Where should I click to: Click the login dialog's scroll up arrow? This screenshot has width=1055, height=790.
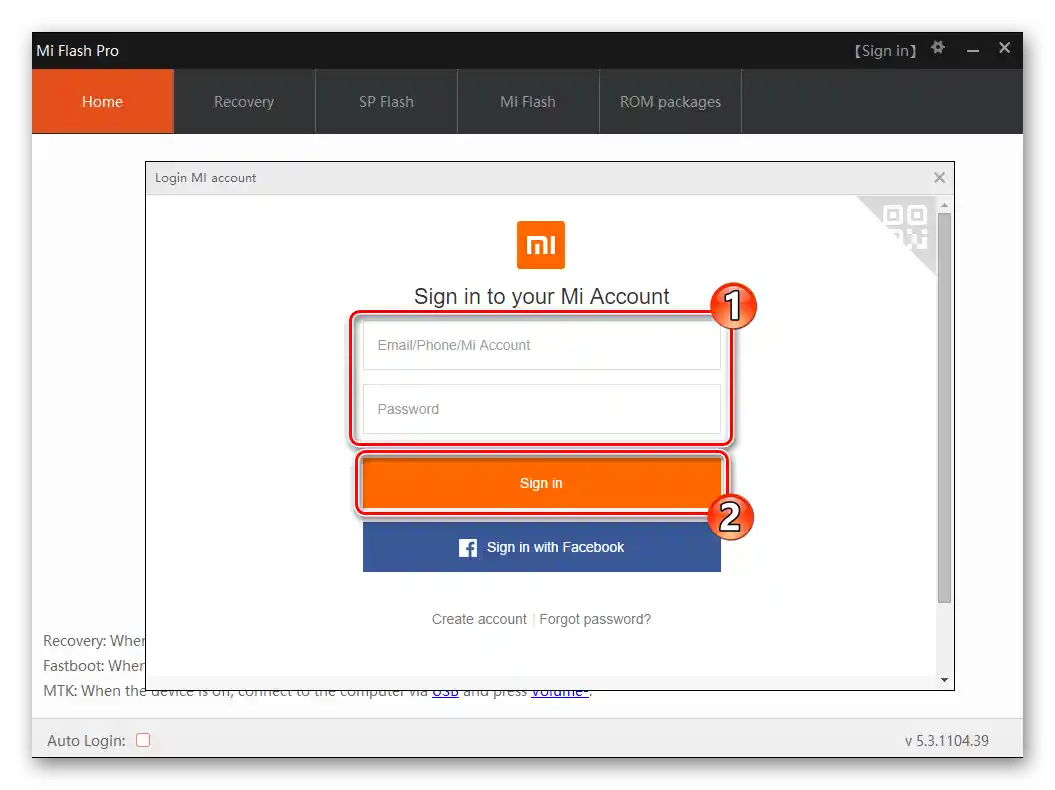click(x=945, y=205)
